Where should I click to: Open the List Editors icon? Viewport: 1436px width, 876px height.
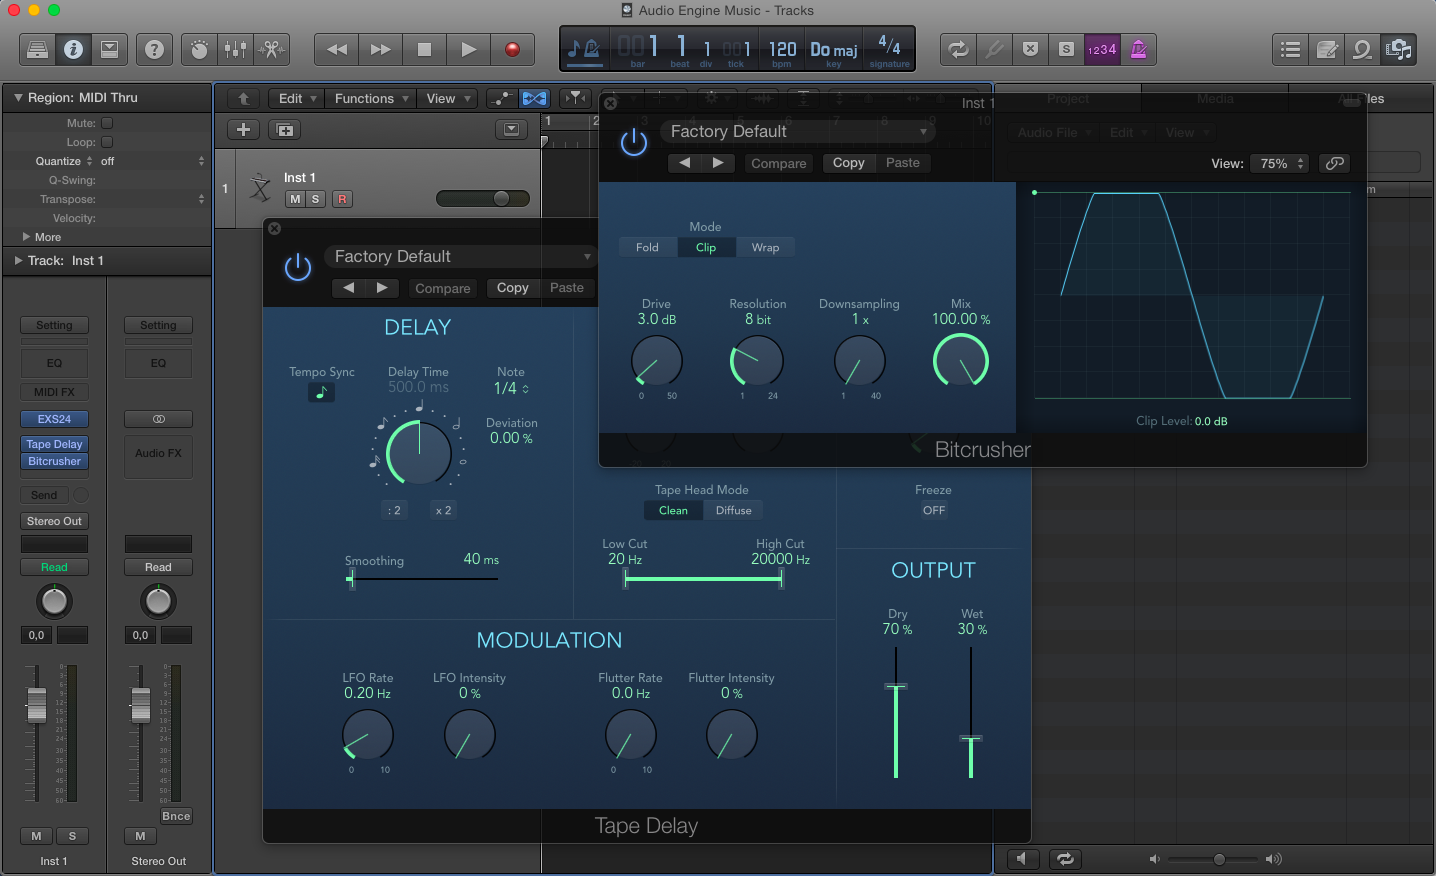pyautogui.click(x=1291, y=49)
